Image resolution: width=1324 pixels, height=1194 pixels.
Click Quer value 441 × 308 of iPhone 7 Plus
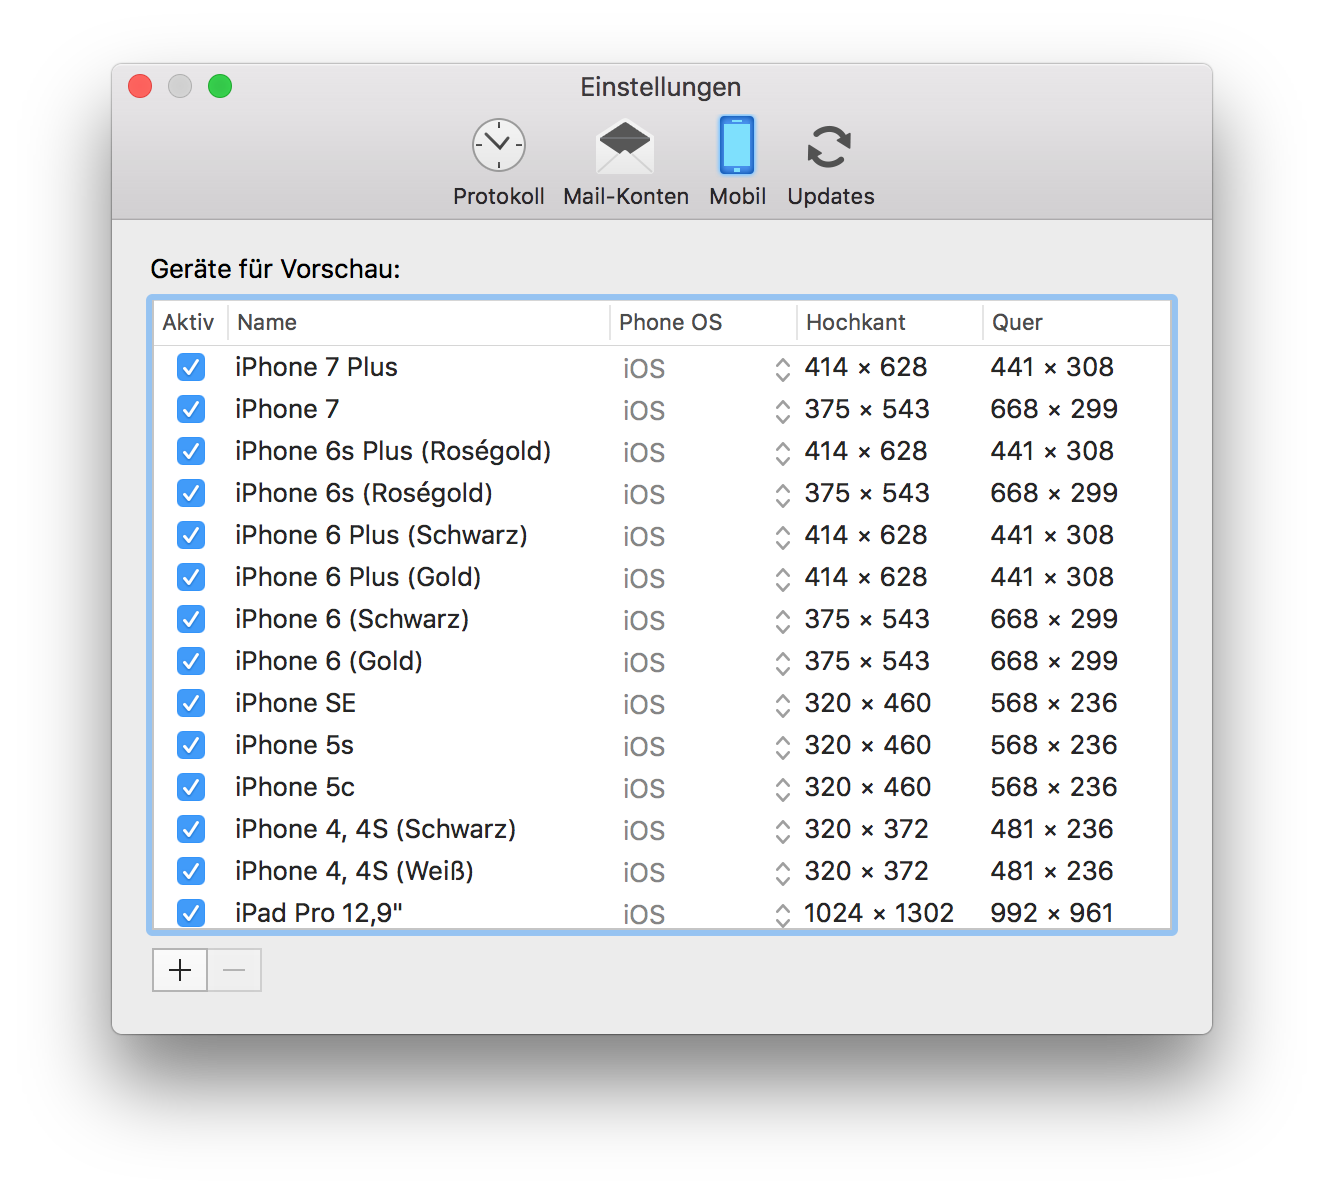(x=1052, y=367)
